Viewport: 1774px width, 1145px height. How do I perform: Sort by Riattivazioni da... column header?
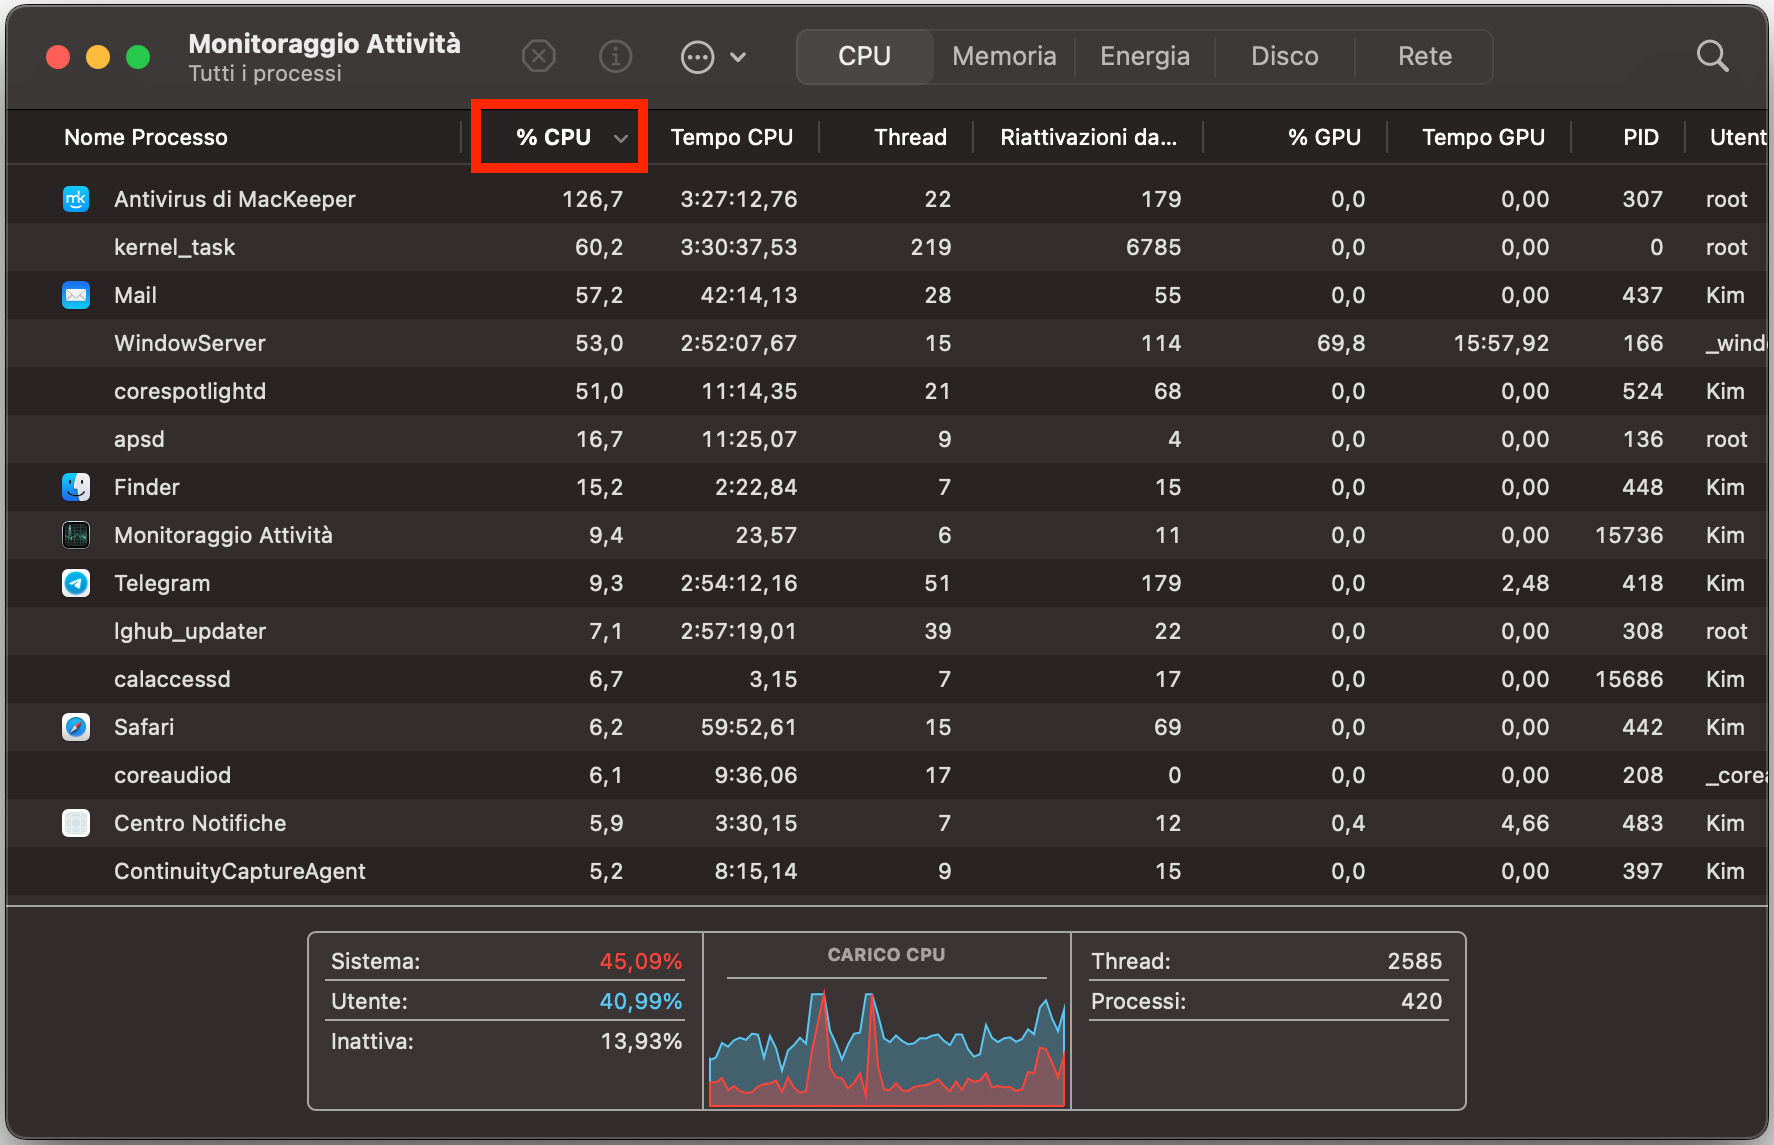point(1088,137)
